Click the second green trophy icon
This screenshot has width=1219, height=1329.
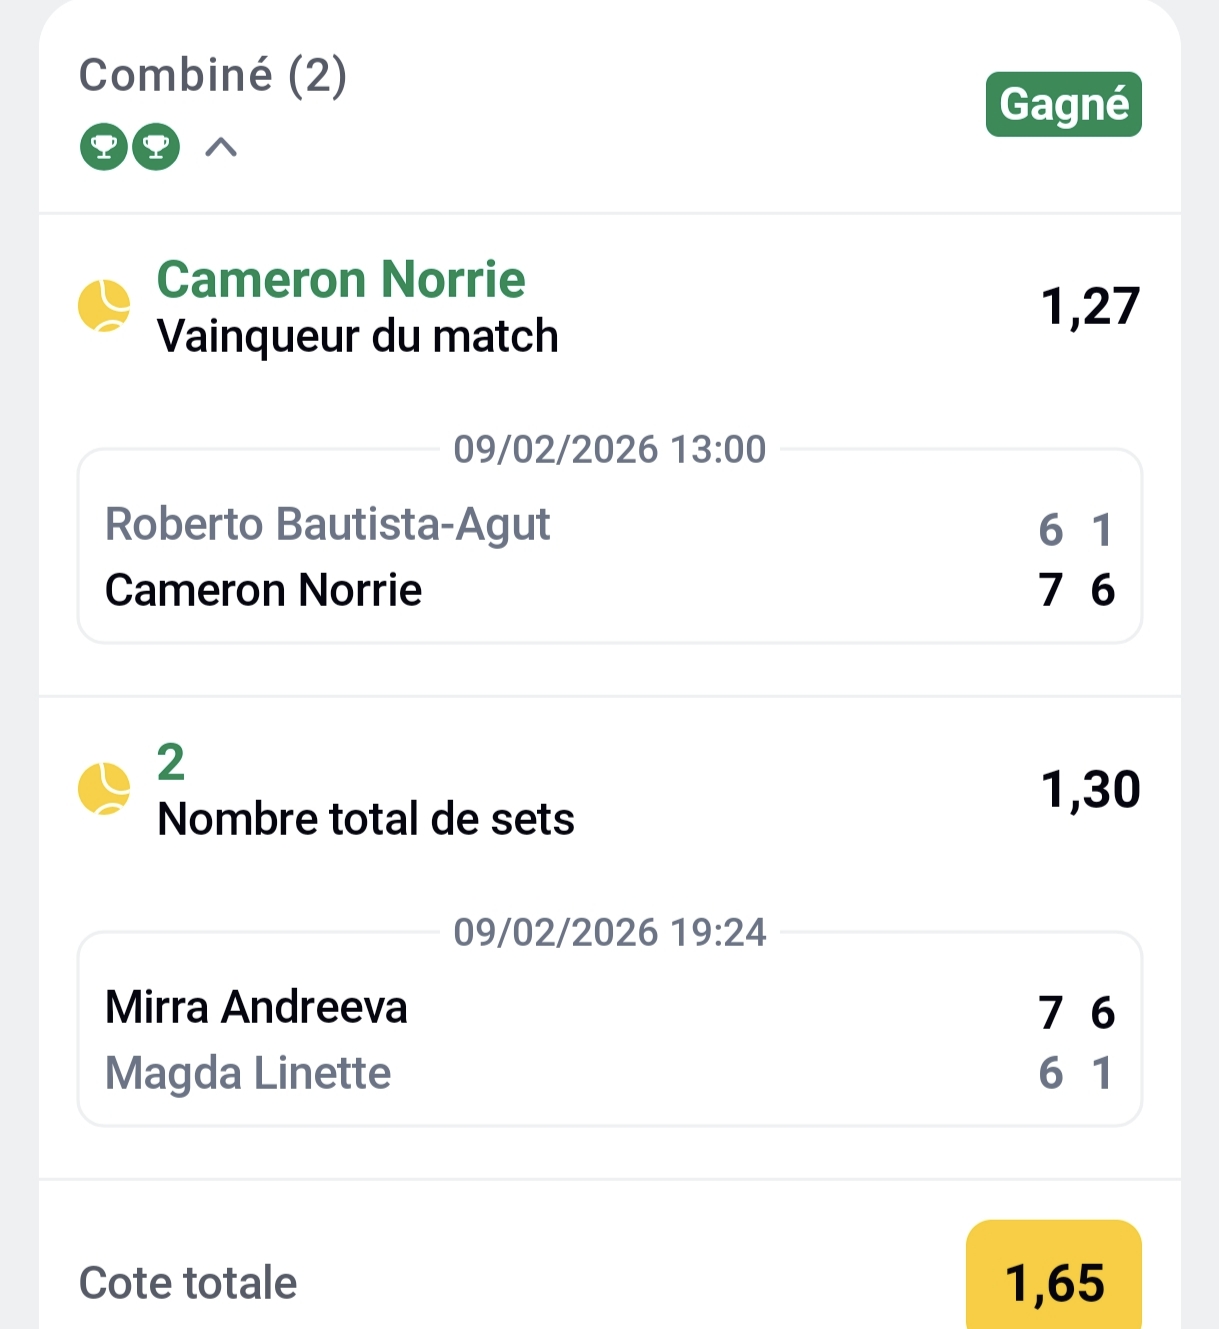pos(156,147)
